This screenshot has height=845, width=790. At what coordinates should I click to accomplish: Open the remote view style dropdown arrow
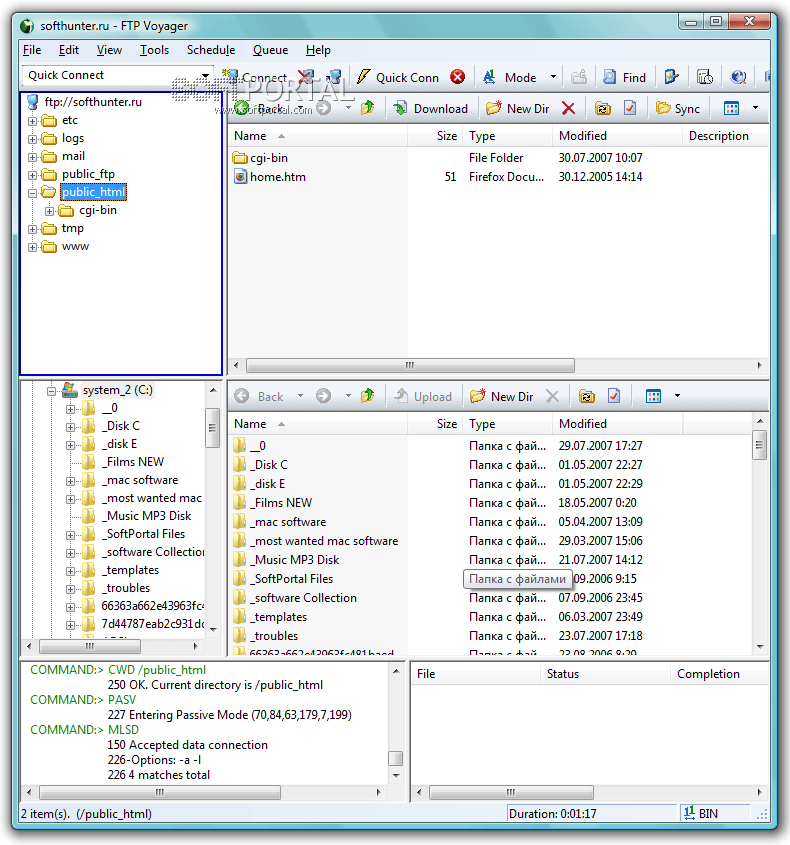756,108
